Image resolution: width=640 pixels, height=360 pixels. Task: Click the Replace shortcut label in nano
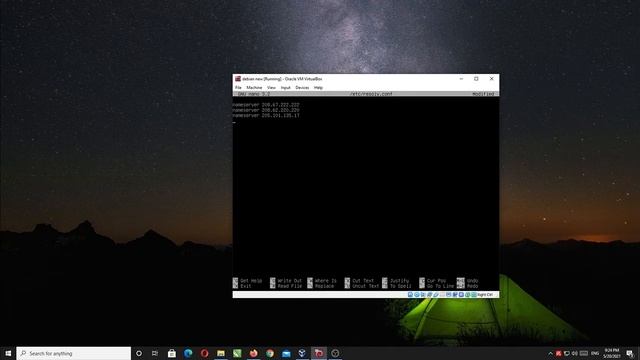(x=324, y=286)
